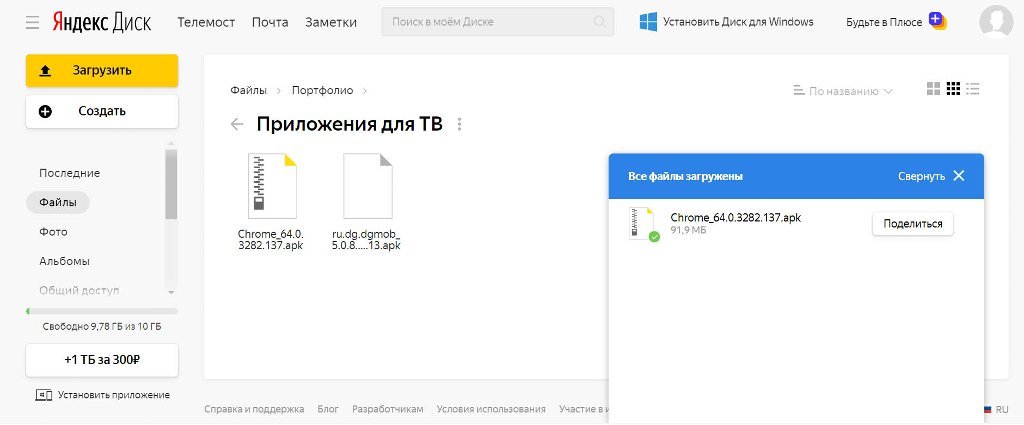Click Chrome_64.0.3282.137.apk filename in folder
The image size is (1024, 425).
point(271,240)
